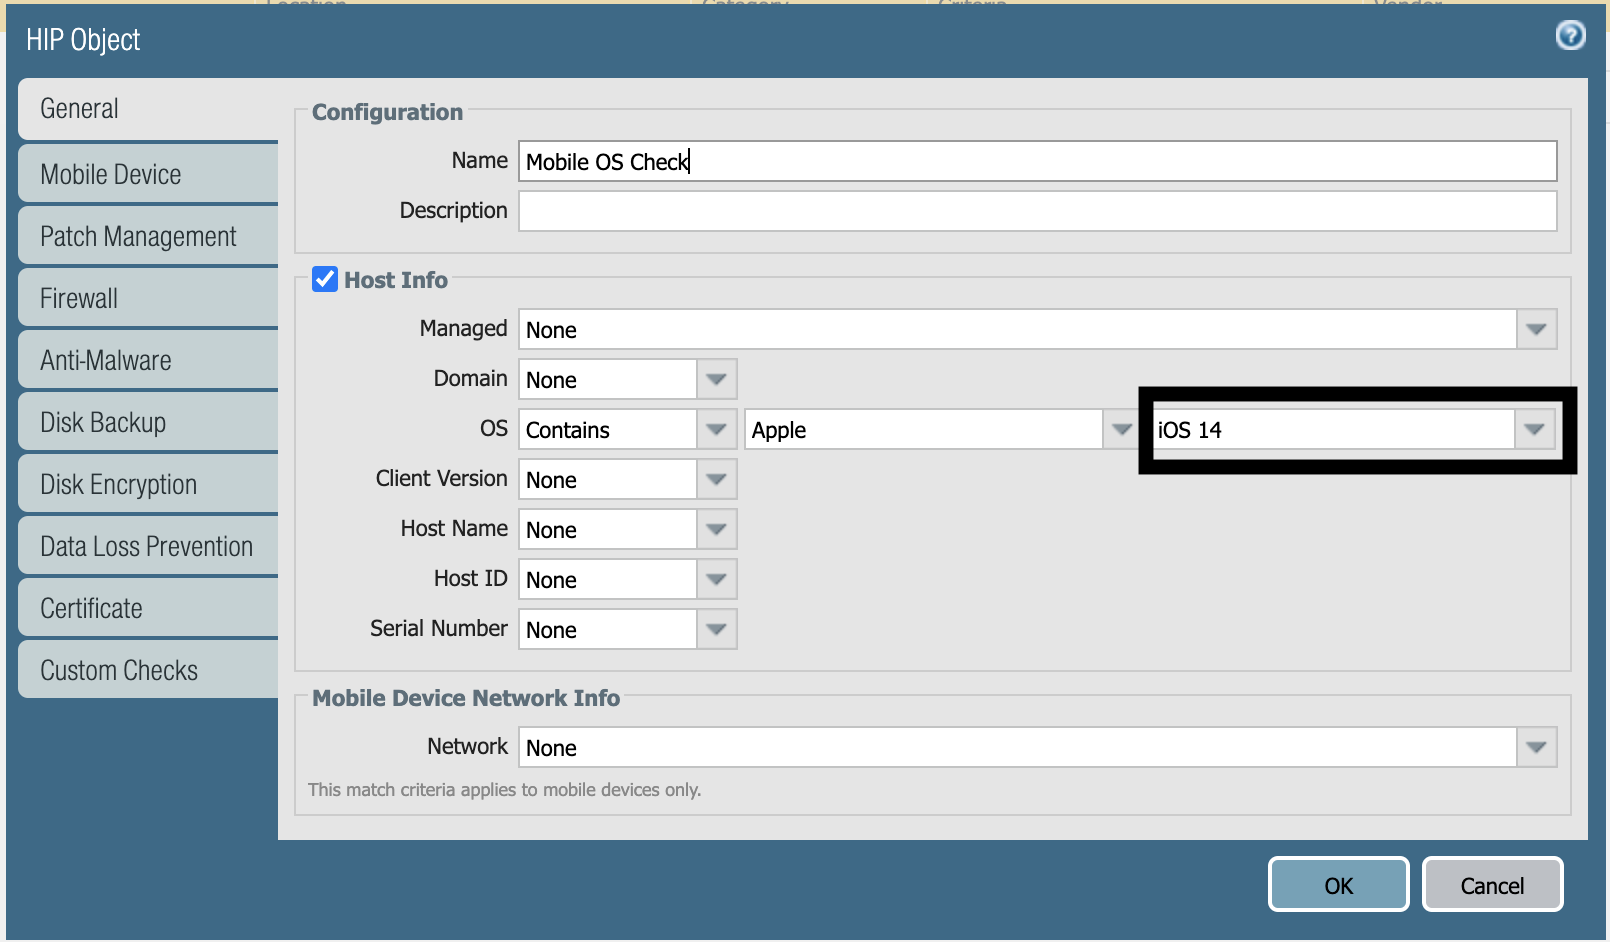1610x942 pixels.
Task: Expand the iOS 14 version dropdown
Action: point(1535,429)
